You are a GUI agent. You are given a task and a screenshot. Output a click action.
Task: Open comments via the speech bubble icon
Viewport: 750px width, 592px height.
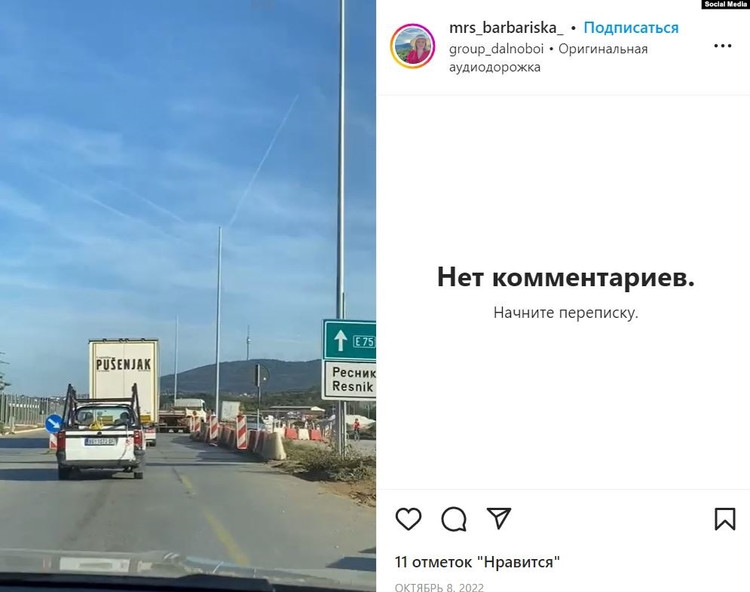click(453, 519)
